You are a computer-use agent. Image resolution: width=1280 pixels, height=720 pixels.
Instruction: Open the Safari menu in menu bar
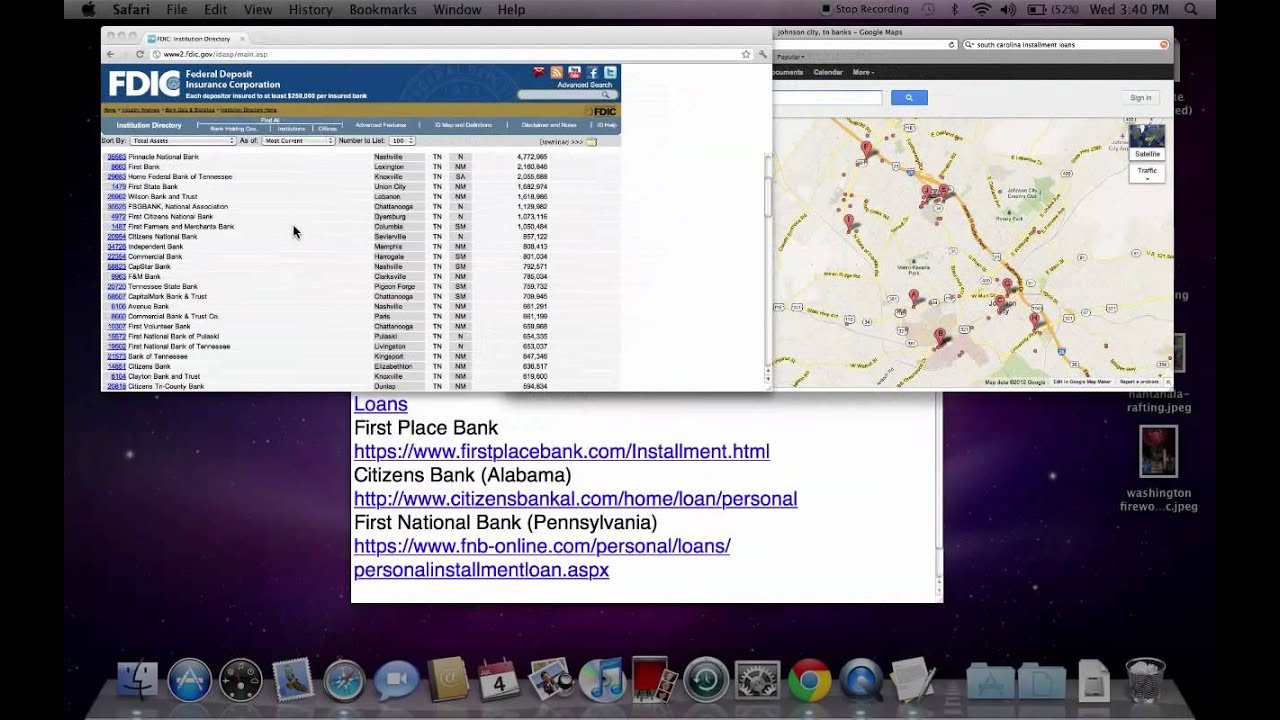131,9
